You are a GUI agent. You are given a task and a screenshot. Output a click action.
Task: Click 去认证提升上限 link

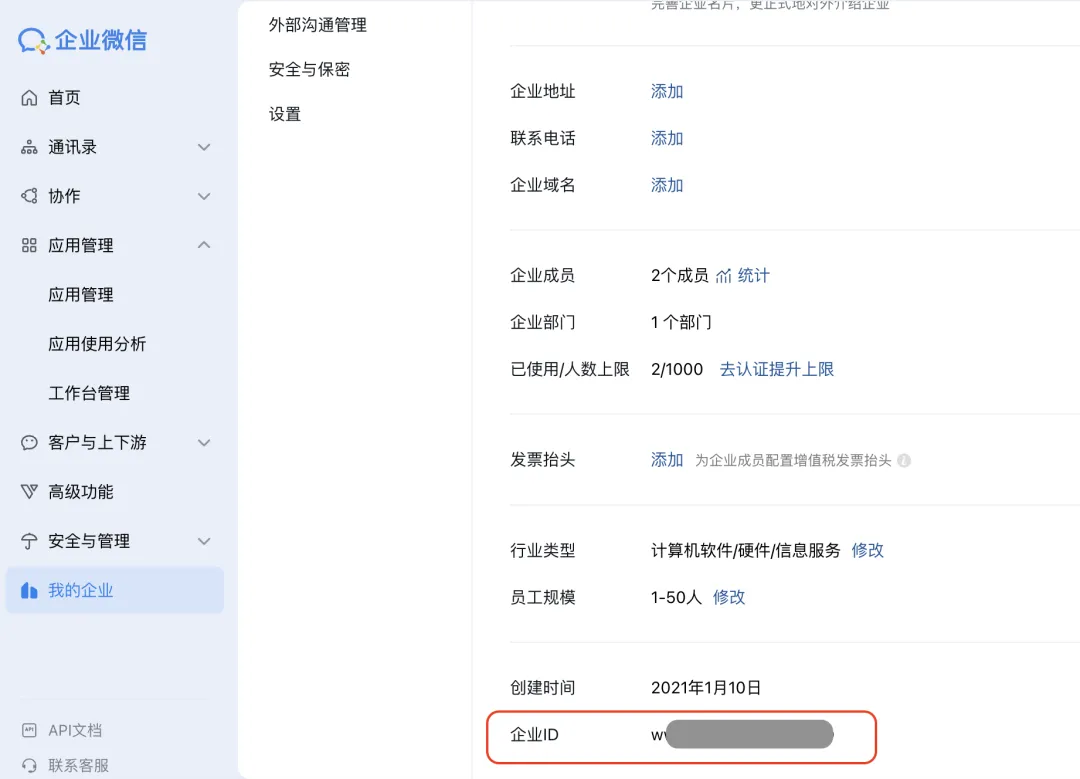pos(776,369)
